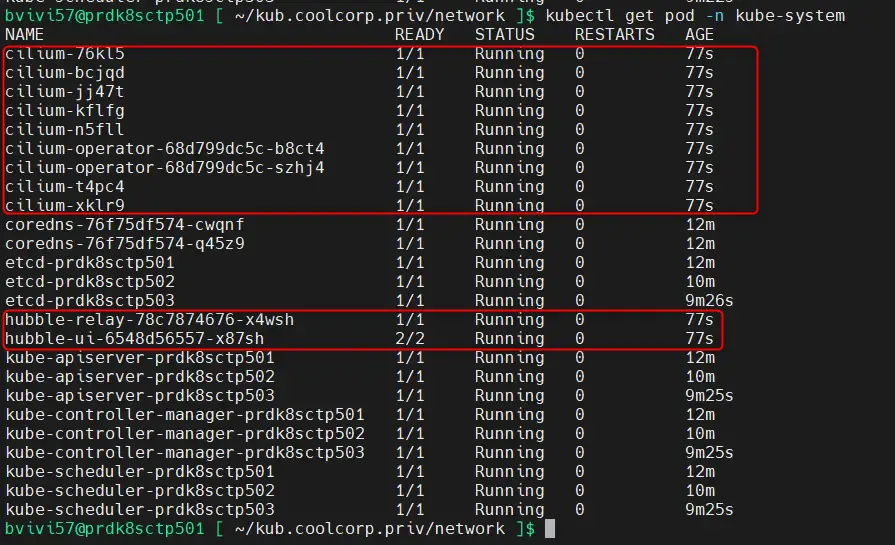Select kube-scheduler-prdk8sctp501 pod name
Screen dimensions: 895x545
pos(140,471)
